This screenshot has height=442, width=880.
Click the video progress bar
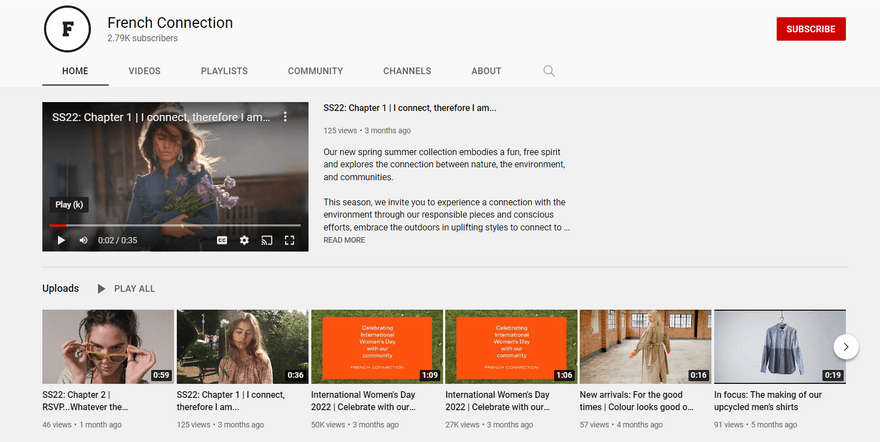point(175,225)
